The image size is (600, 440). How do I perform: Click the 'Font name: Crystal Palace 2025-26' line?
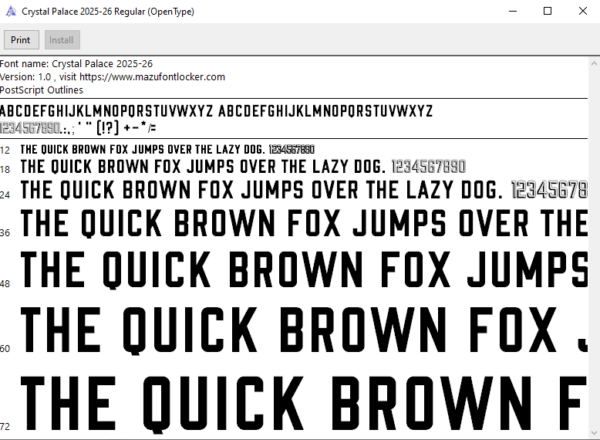point(76,64)
